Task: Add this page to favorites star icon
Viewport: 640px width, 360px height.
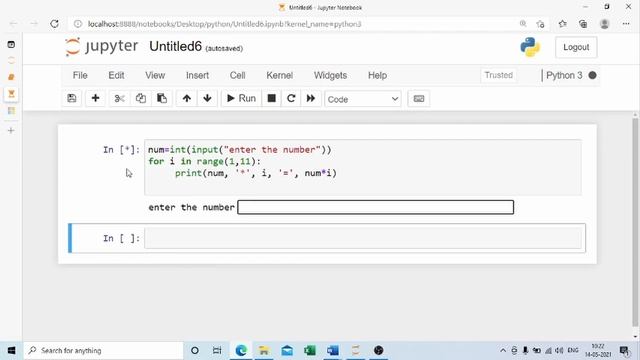Action: [540, 24]
